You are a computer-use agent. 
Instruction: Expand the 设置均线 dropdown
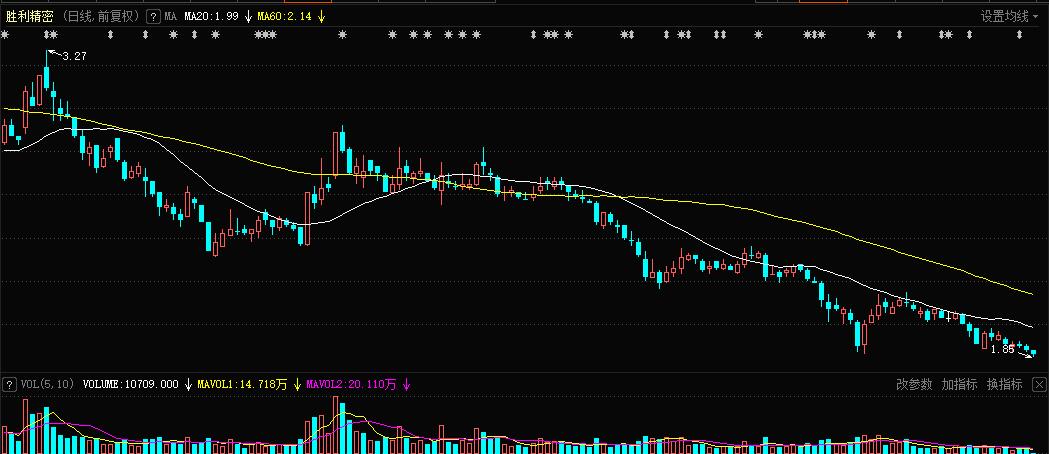1010,17
